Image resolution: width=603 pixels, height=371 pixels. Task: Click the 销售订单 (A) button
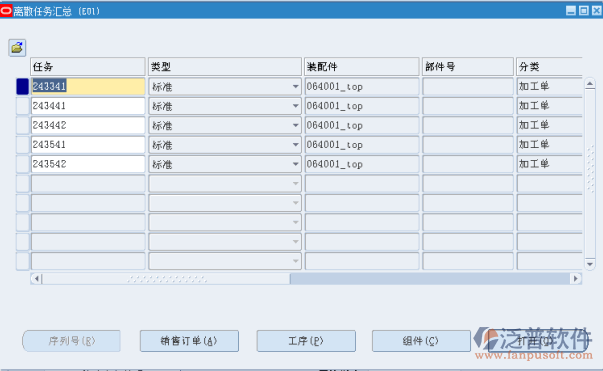[189, 341]
